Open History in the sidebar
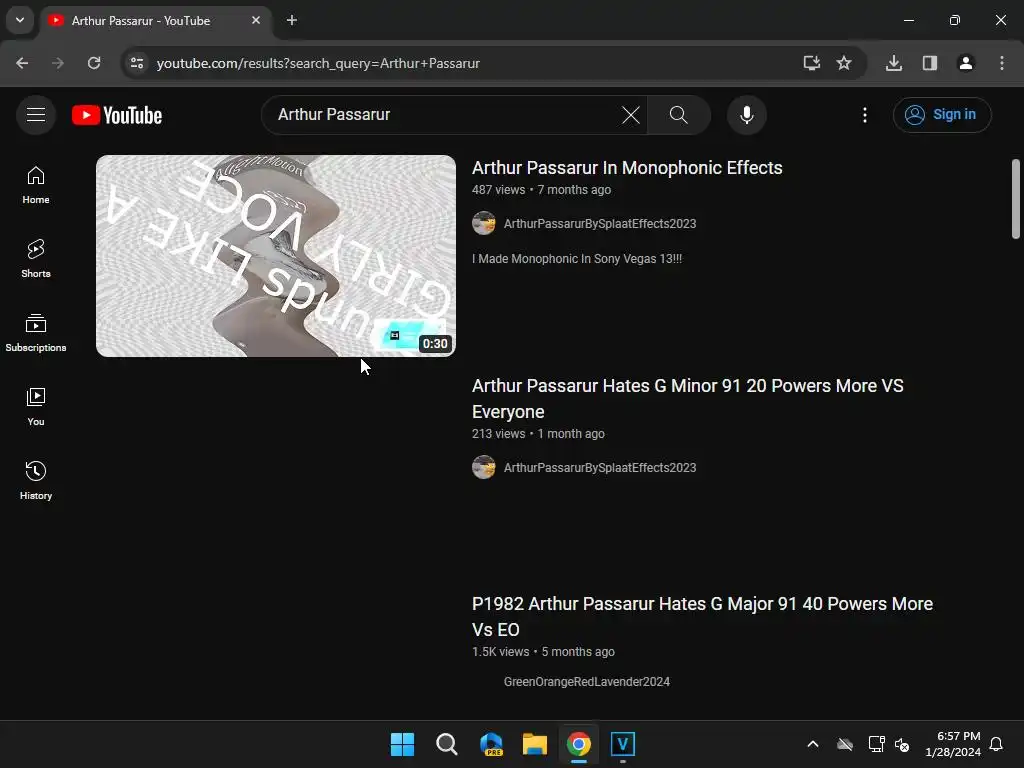1024x768 pixels. click(36, 481)
